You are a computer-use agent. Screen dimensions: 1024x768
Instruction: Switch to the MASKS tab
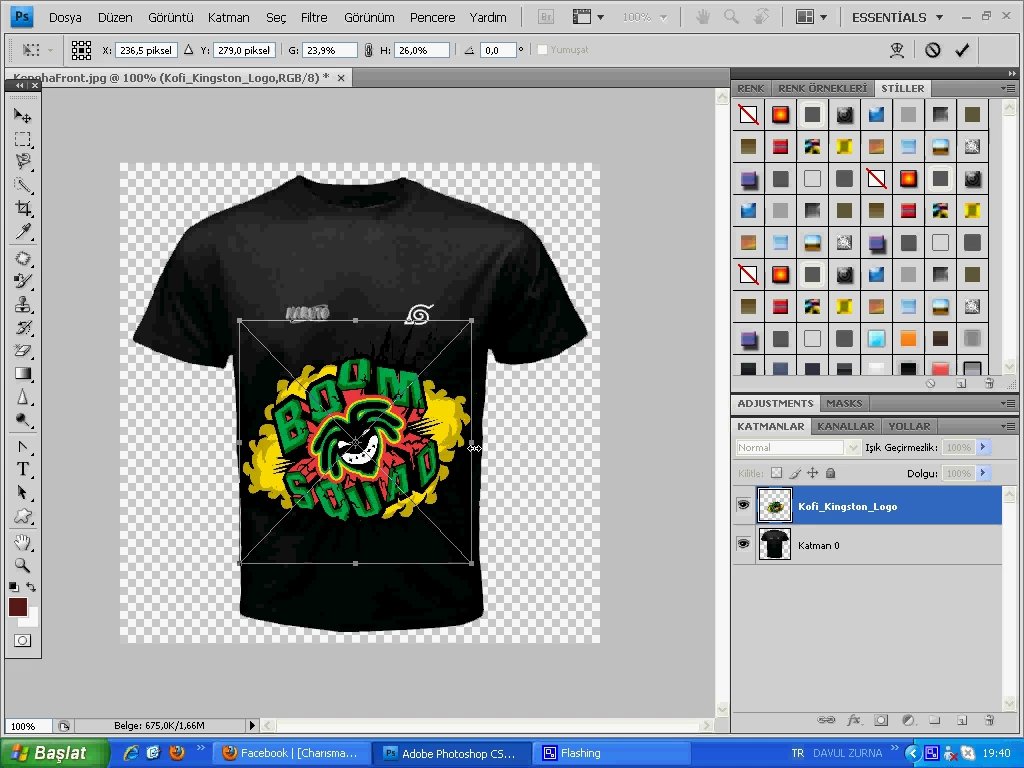point(844,404)
